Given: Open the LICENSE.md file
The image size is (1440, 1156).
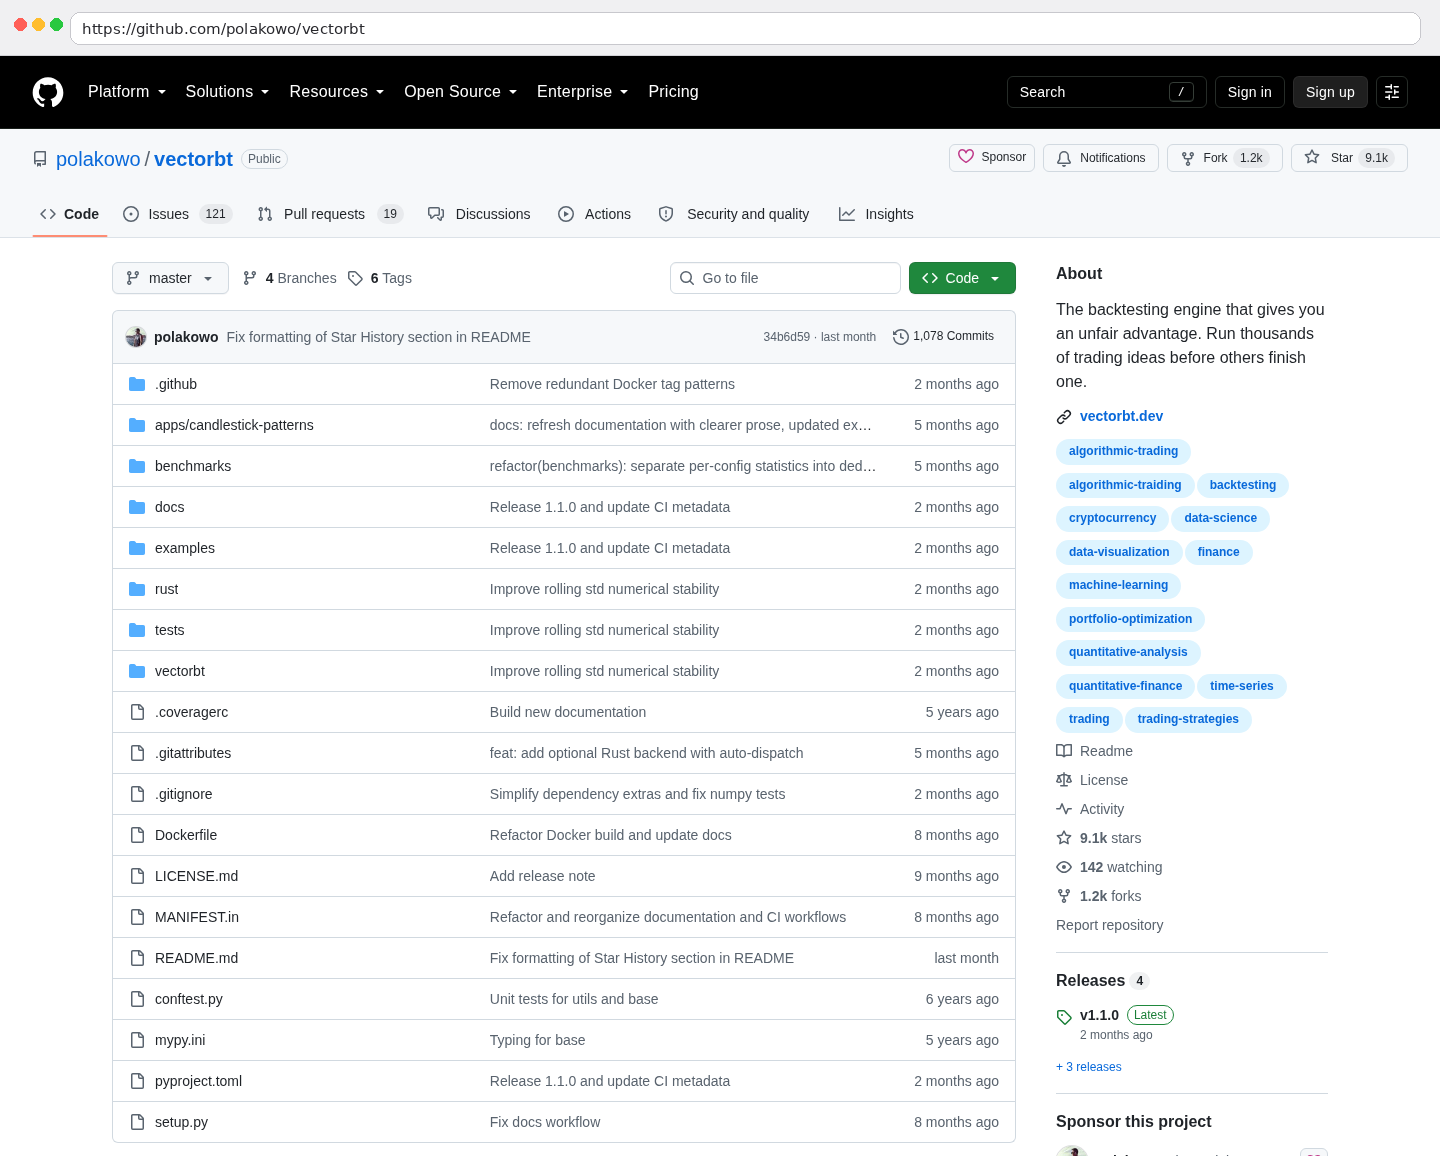Looking at the screenshot, I should pos(196,876).
